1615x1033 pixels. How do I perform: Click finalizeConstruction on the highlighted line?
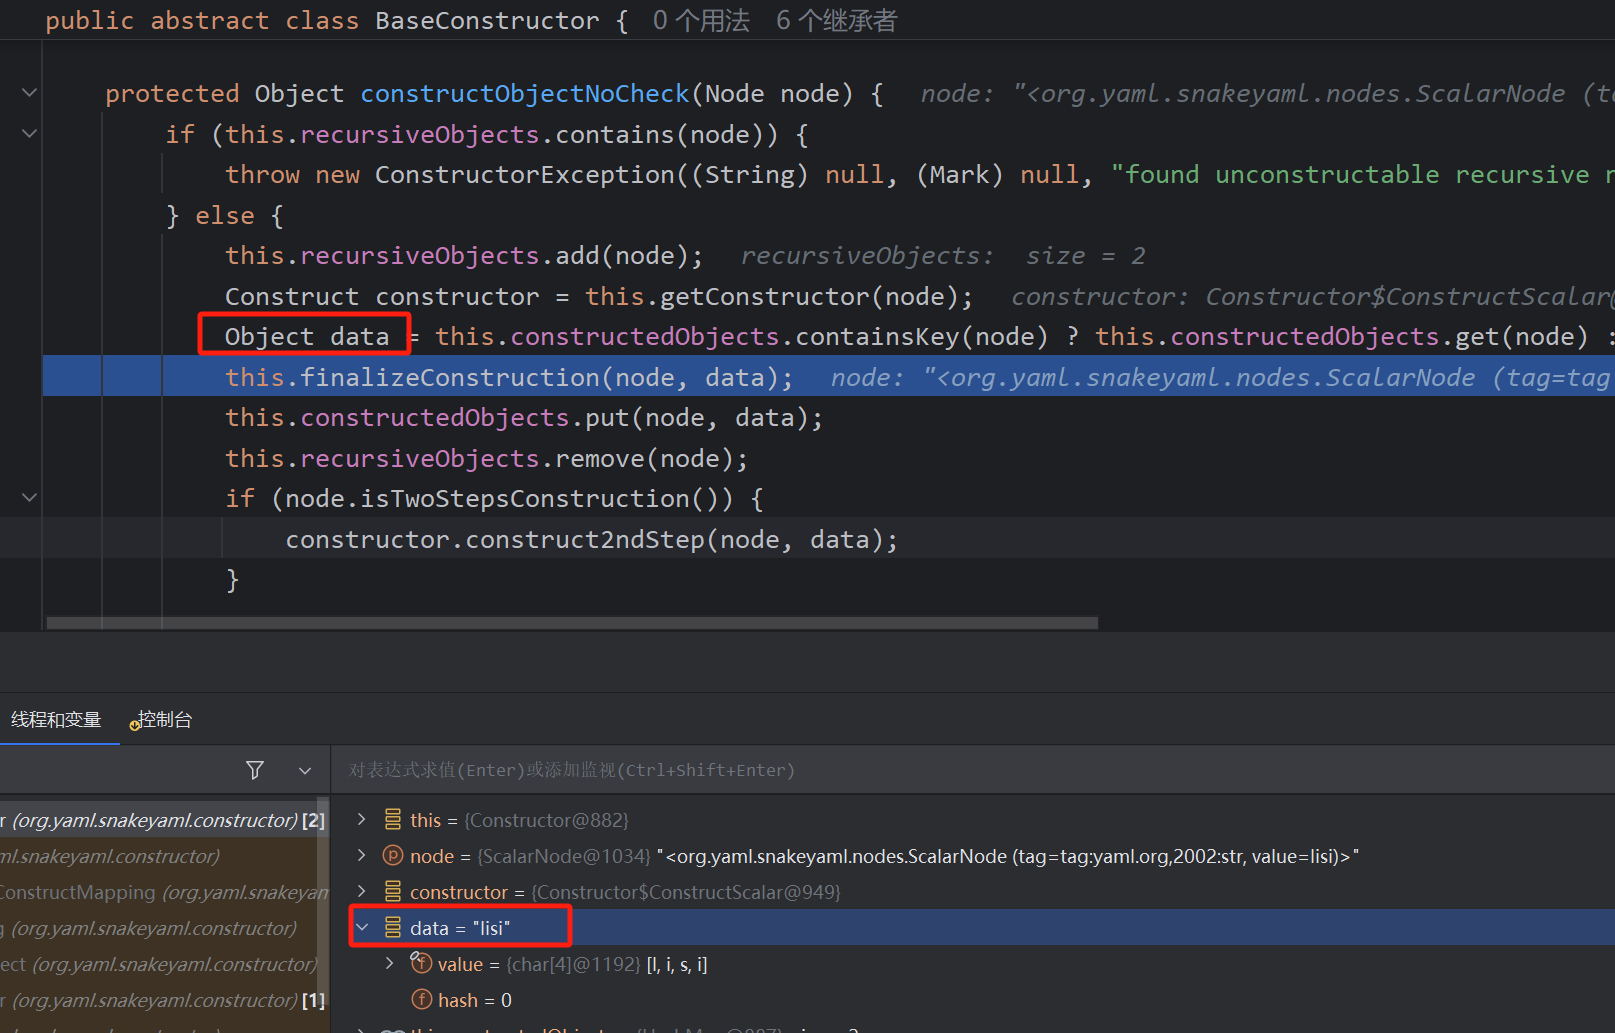point(450,378)
